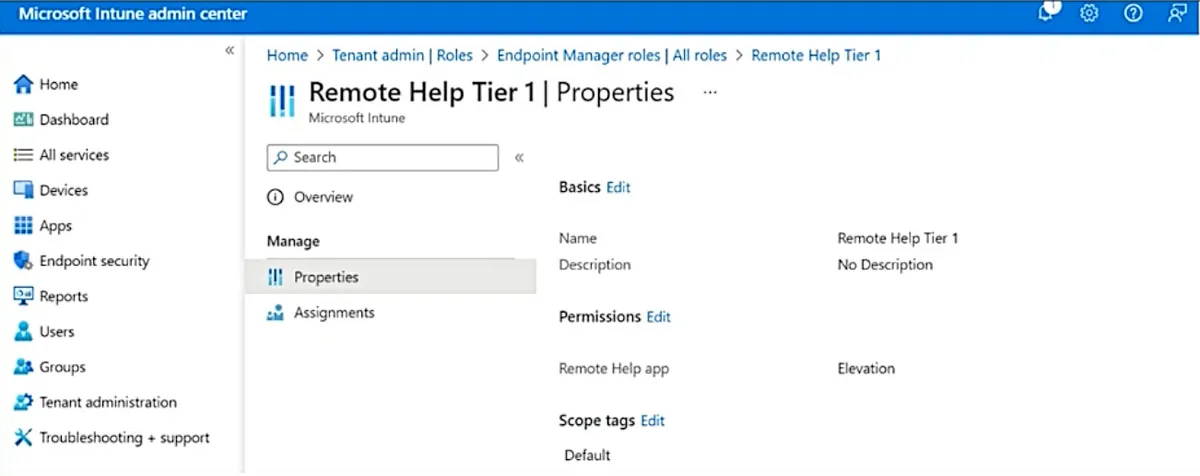
Task: Open Tenant admin | Roles breadcrumb
Action: coord(402,56)
